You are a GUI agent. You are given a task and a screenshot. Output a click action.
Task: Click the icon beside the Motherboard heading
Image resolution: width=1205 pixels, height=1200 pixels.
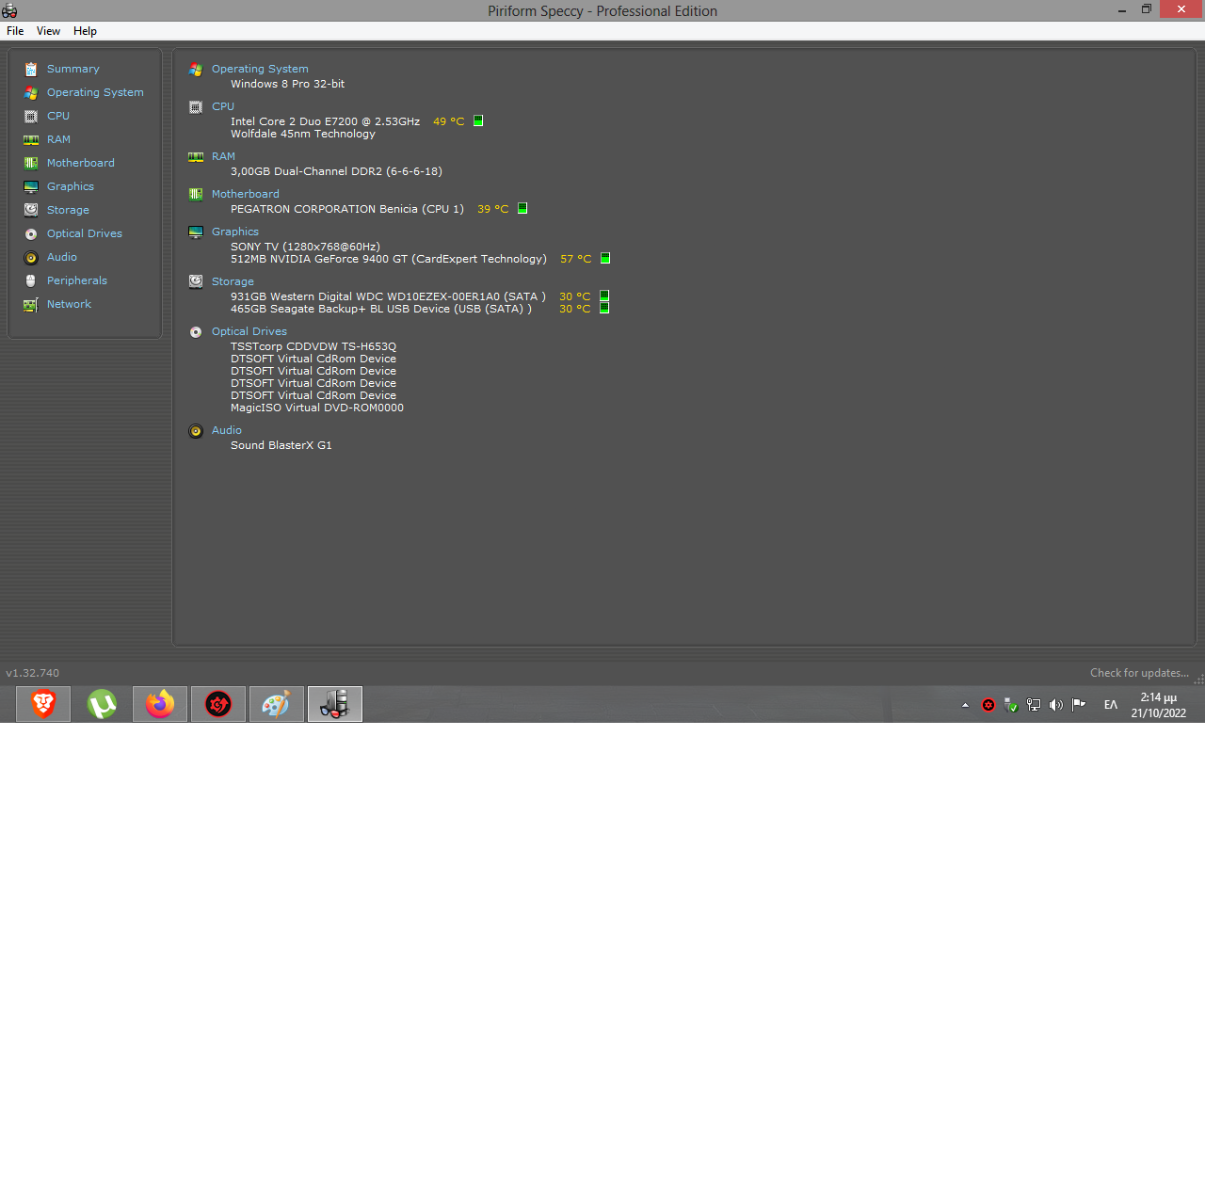click(196, 194)
